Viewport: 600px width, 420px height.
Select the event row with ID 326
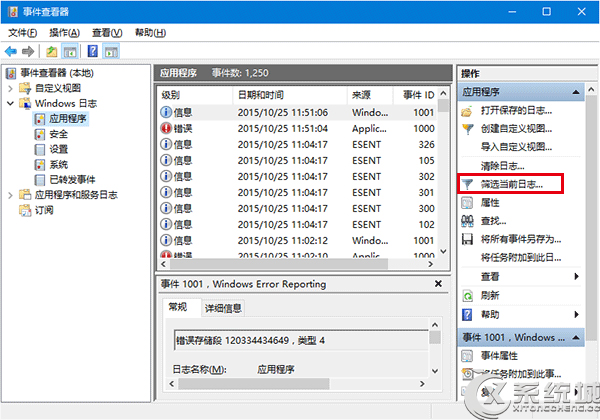click(x=297, y=145)
